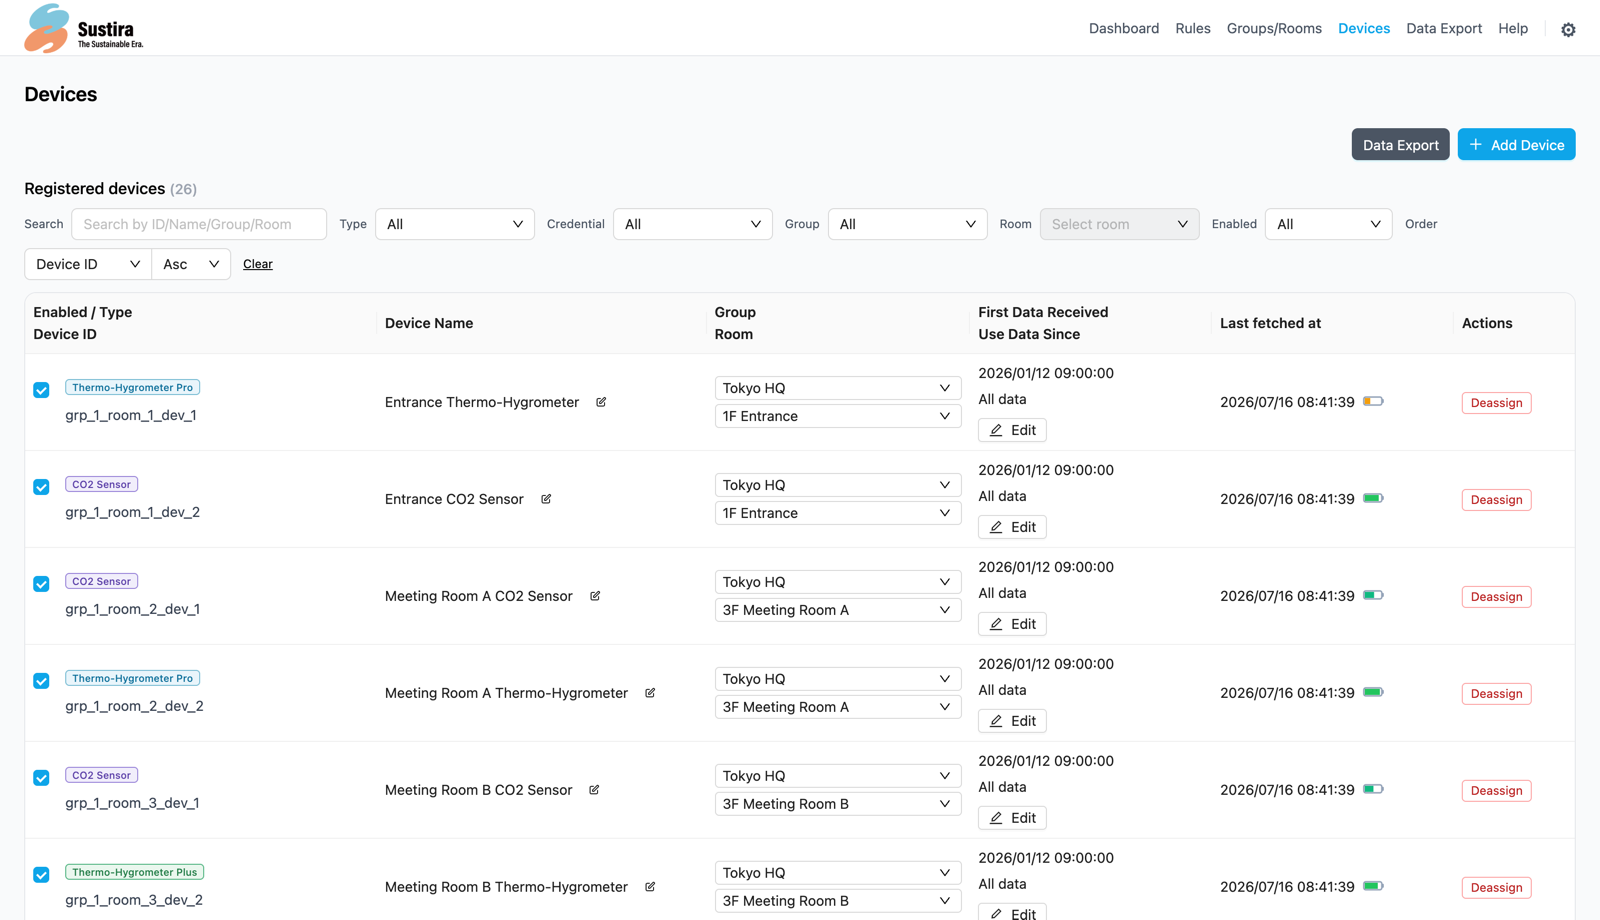Deassign device grp_1_room_1_dev_1
This screenshot has height=920, width=1600.
pos(1496,403)
